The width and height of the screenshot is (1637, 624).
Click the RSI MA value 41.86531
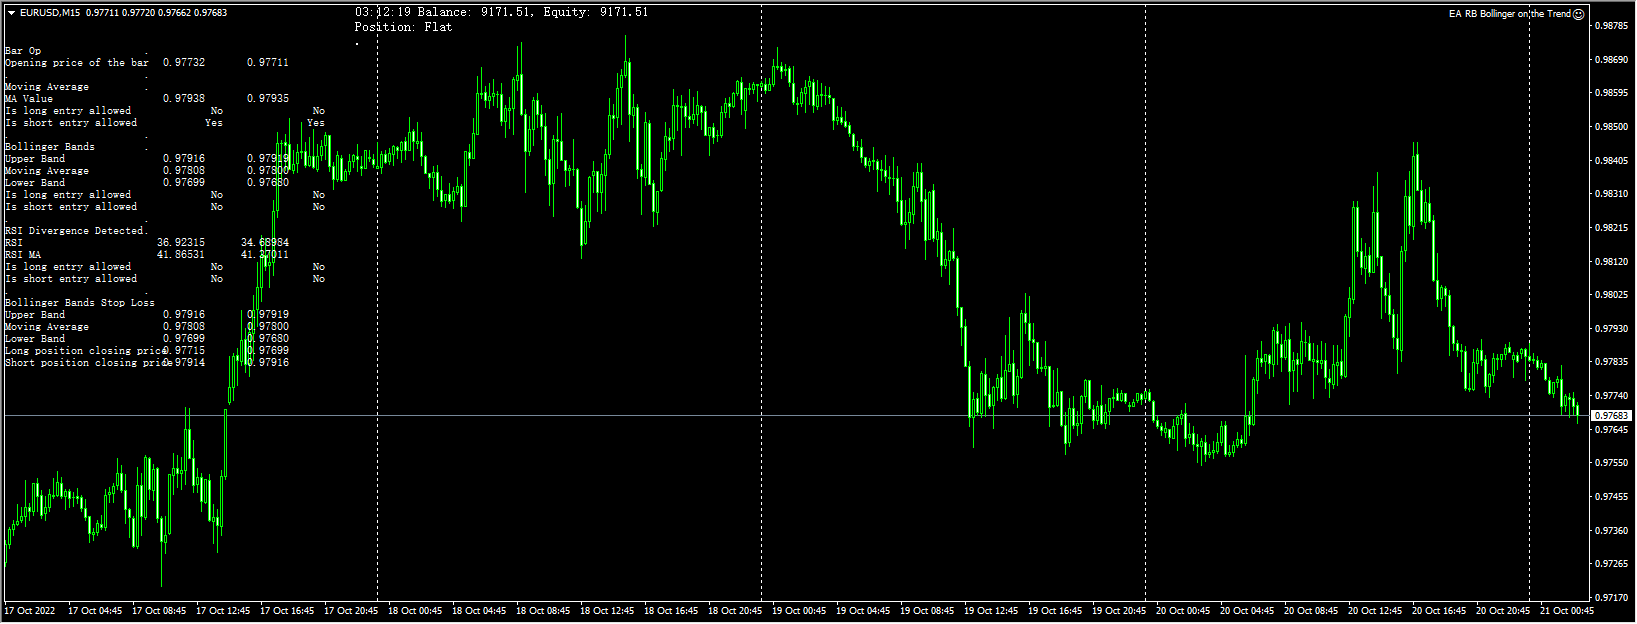tap(181, 255)
